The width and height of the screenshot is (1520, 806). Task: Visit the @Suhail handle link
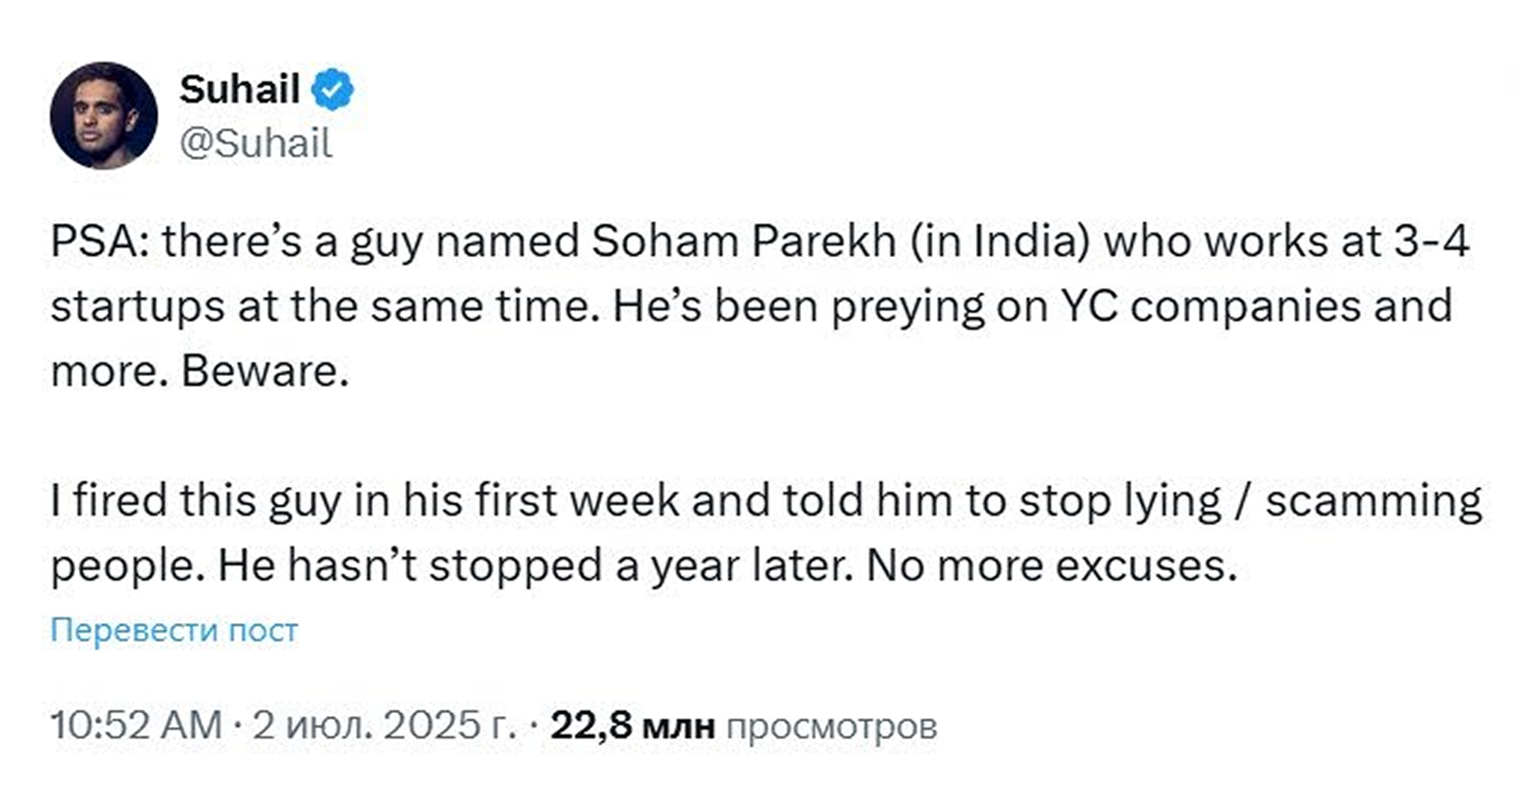255,144
